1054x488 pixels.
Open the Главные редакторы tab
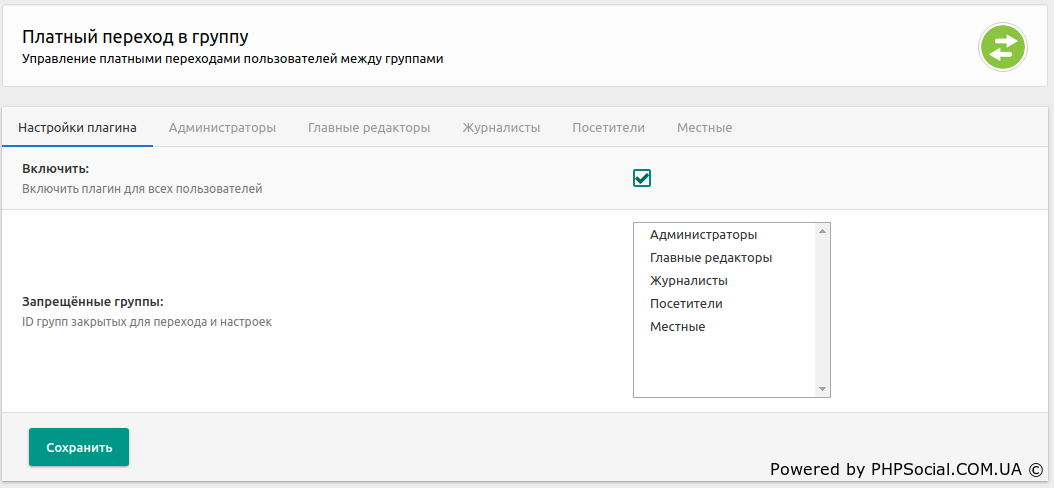pos(369,128)
